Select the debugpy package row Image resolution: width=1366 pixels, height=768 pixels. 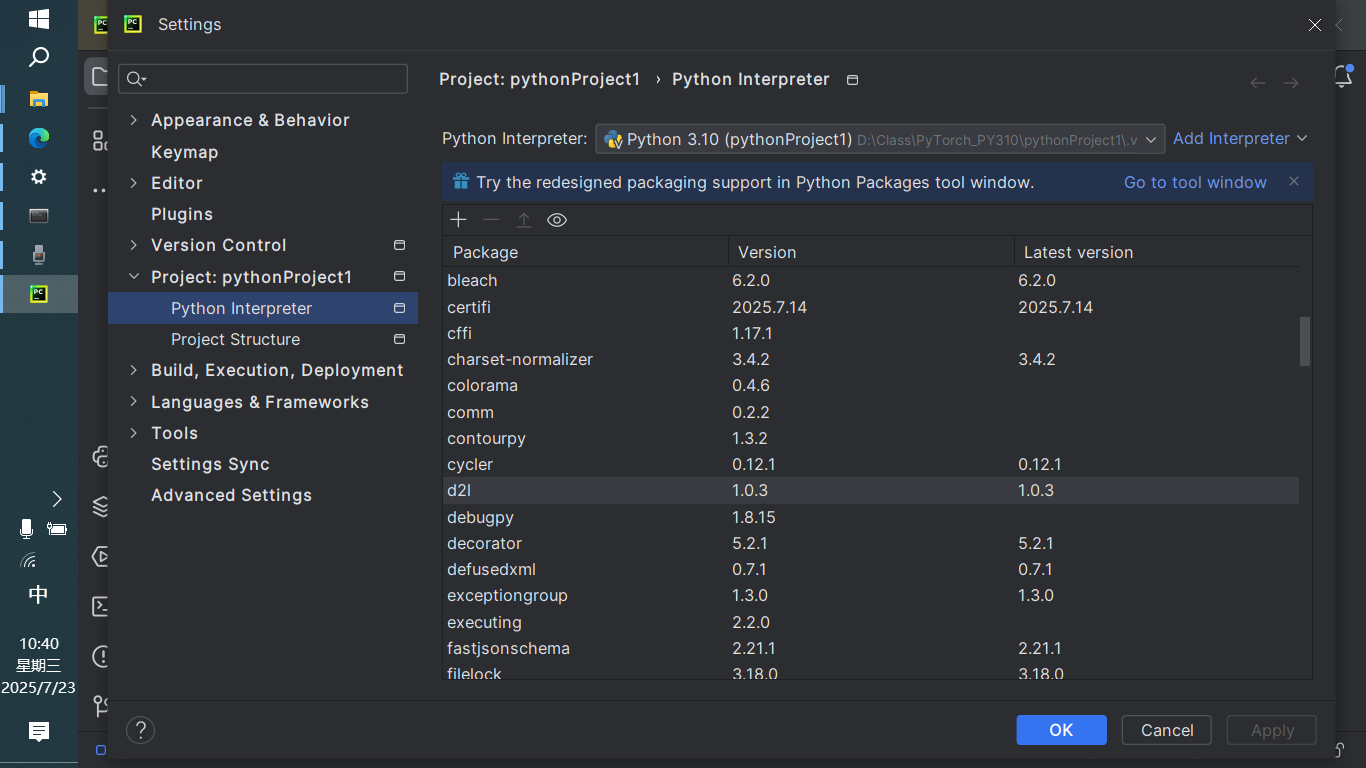[871, 517]
